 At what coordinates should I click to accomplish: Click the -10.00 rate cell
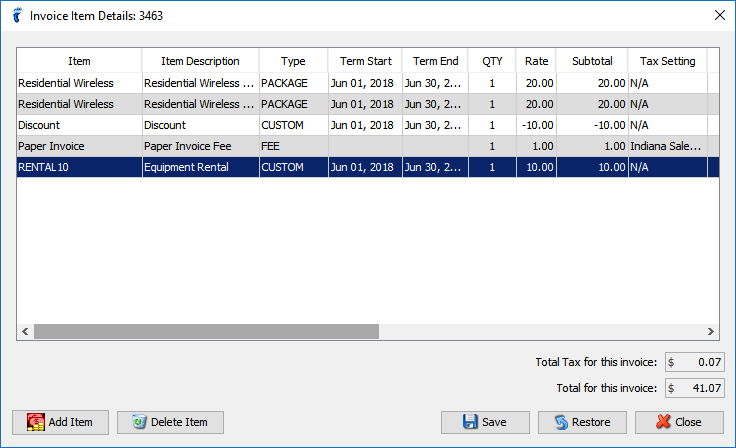click(537, 125)
